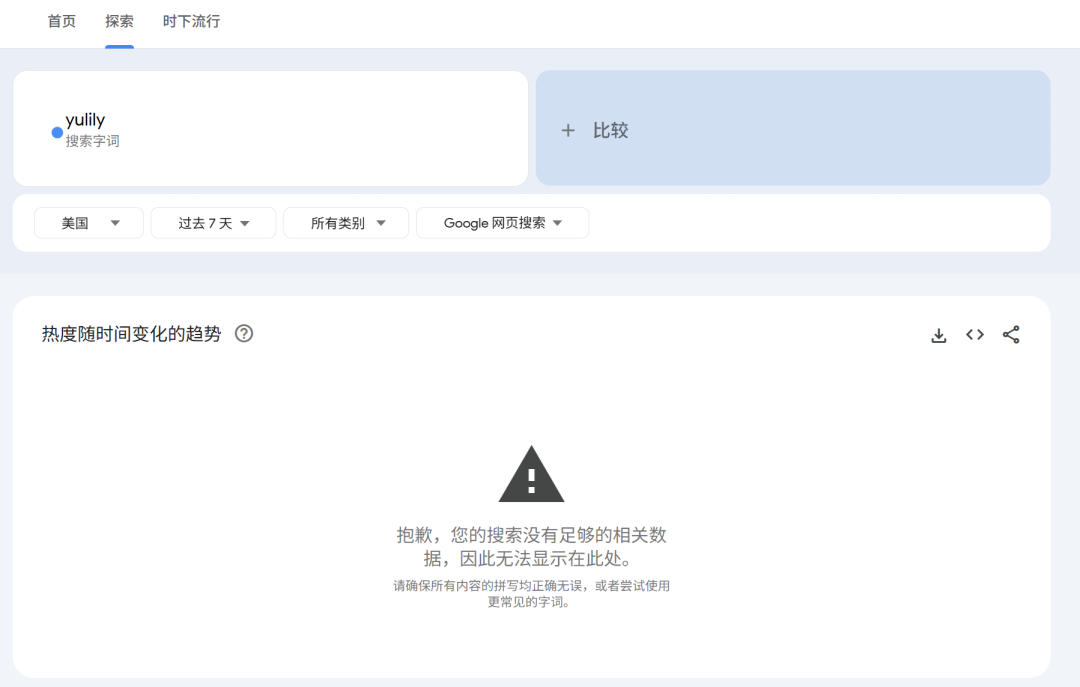Expand the chevron on the 过去 7 天 filter
This screenshot has width=1080, height=687.
click(x=245, y=223)
